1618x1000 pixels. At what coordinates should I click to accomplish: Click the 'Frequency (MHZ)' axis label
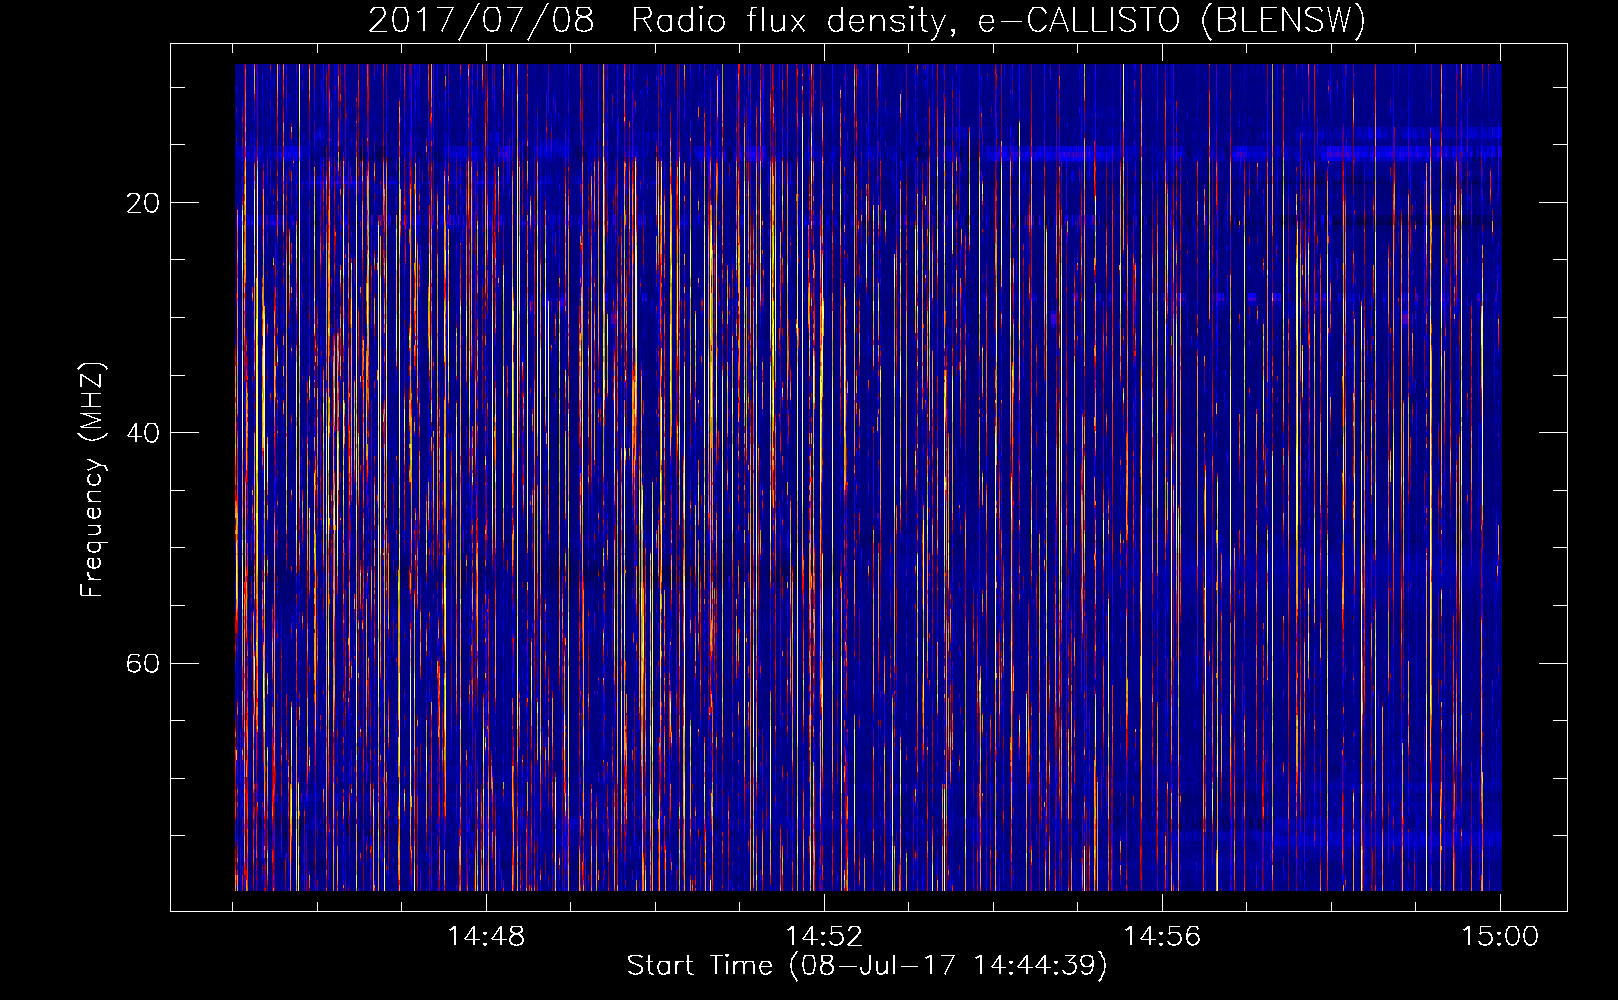[92, 480]
